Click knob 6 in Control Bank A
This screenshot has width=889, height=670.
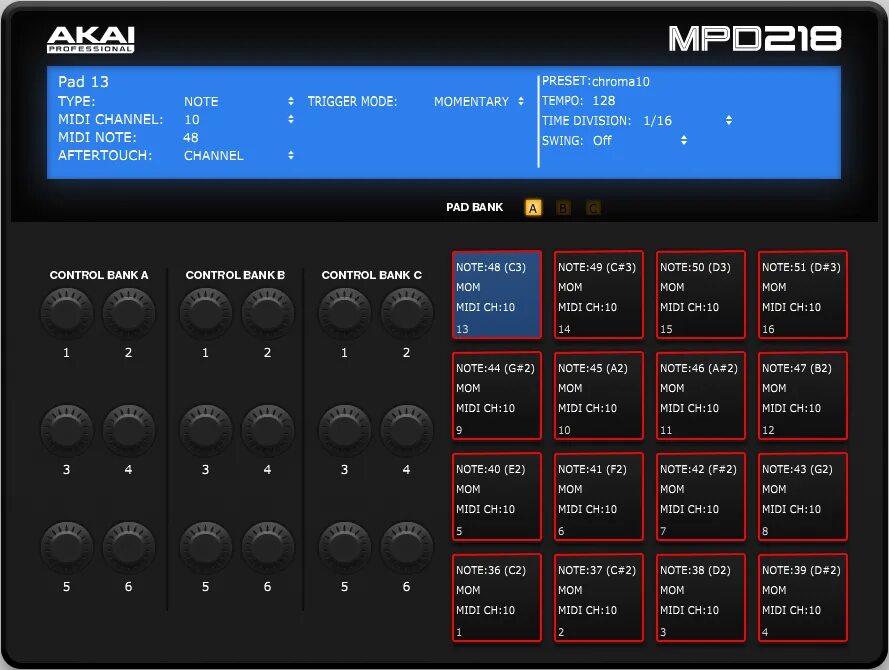pos(129,546)
